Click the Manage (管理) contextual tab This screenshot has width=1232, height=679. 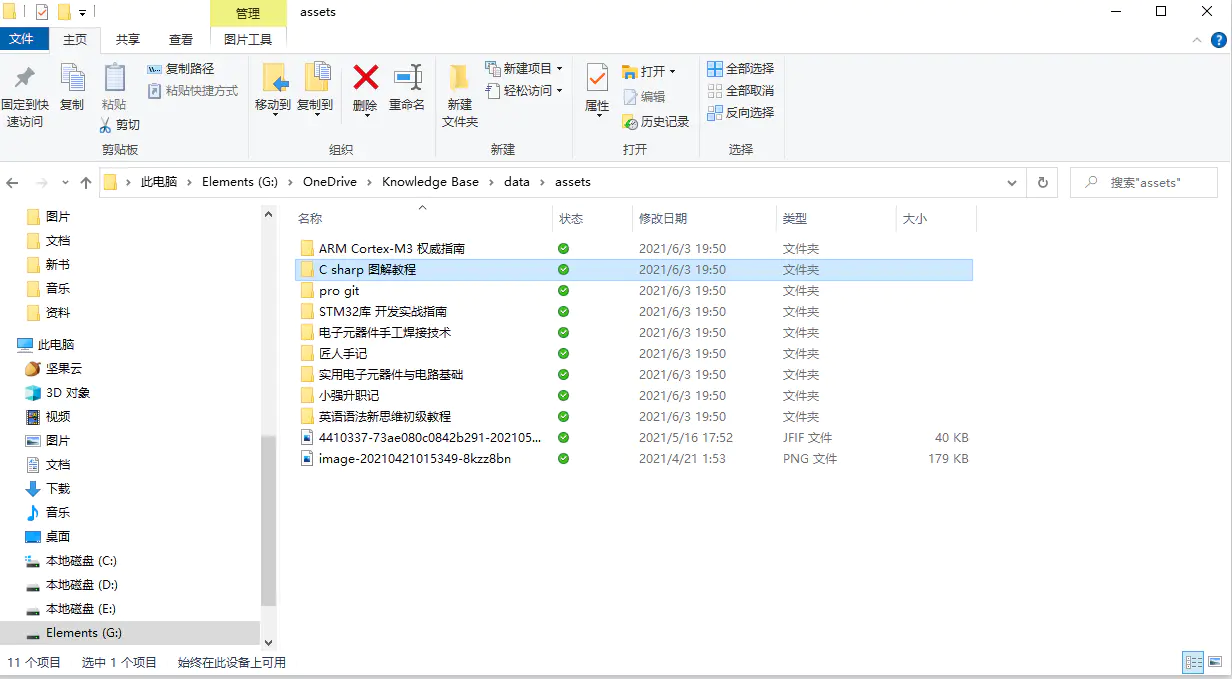(248, 13)
